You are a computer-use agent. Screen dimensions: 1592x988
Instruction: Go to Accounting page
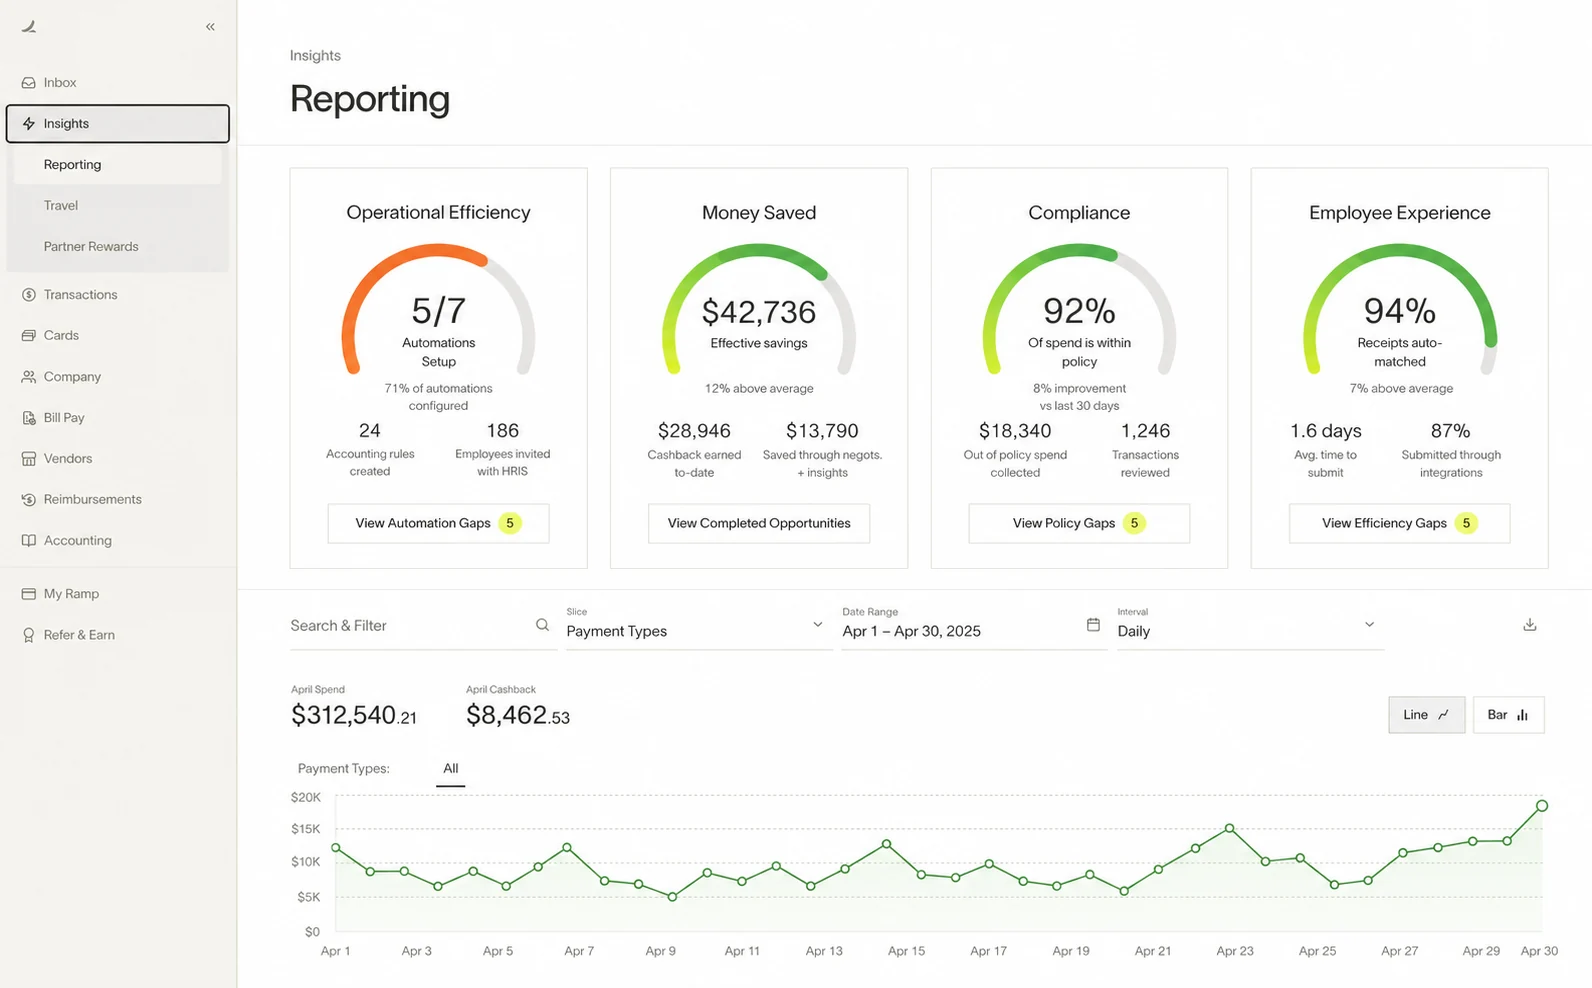coord(118,541)
